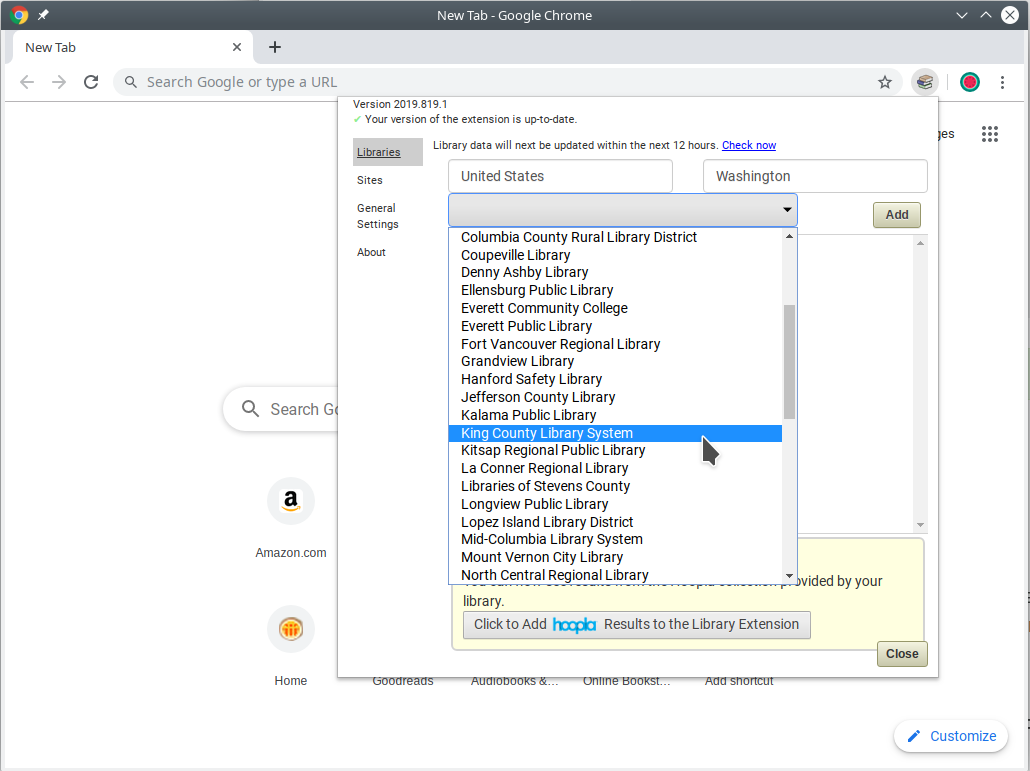Screen dimensions: 1030x771
Task: Close the New Tab tab
Action: coord(237,47)
